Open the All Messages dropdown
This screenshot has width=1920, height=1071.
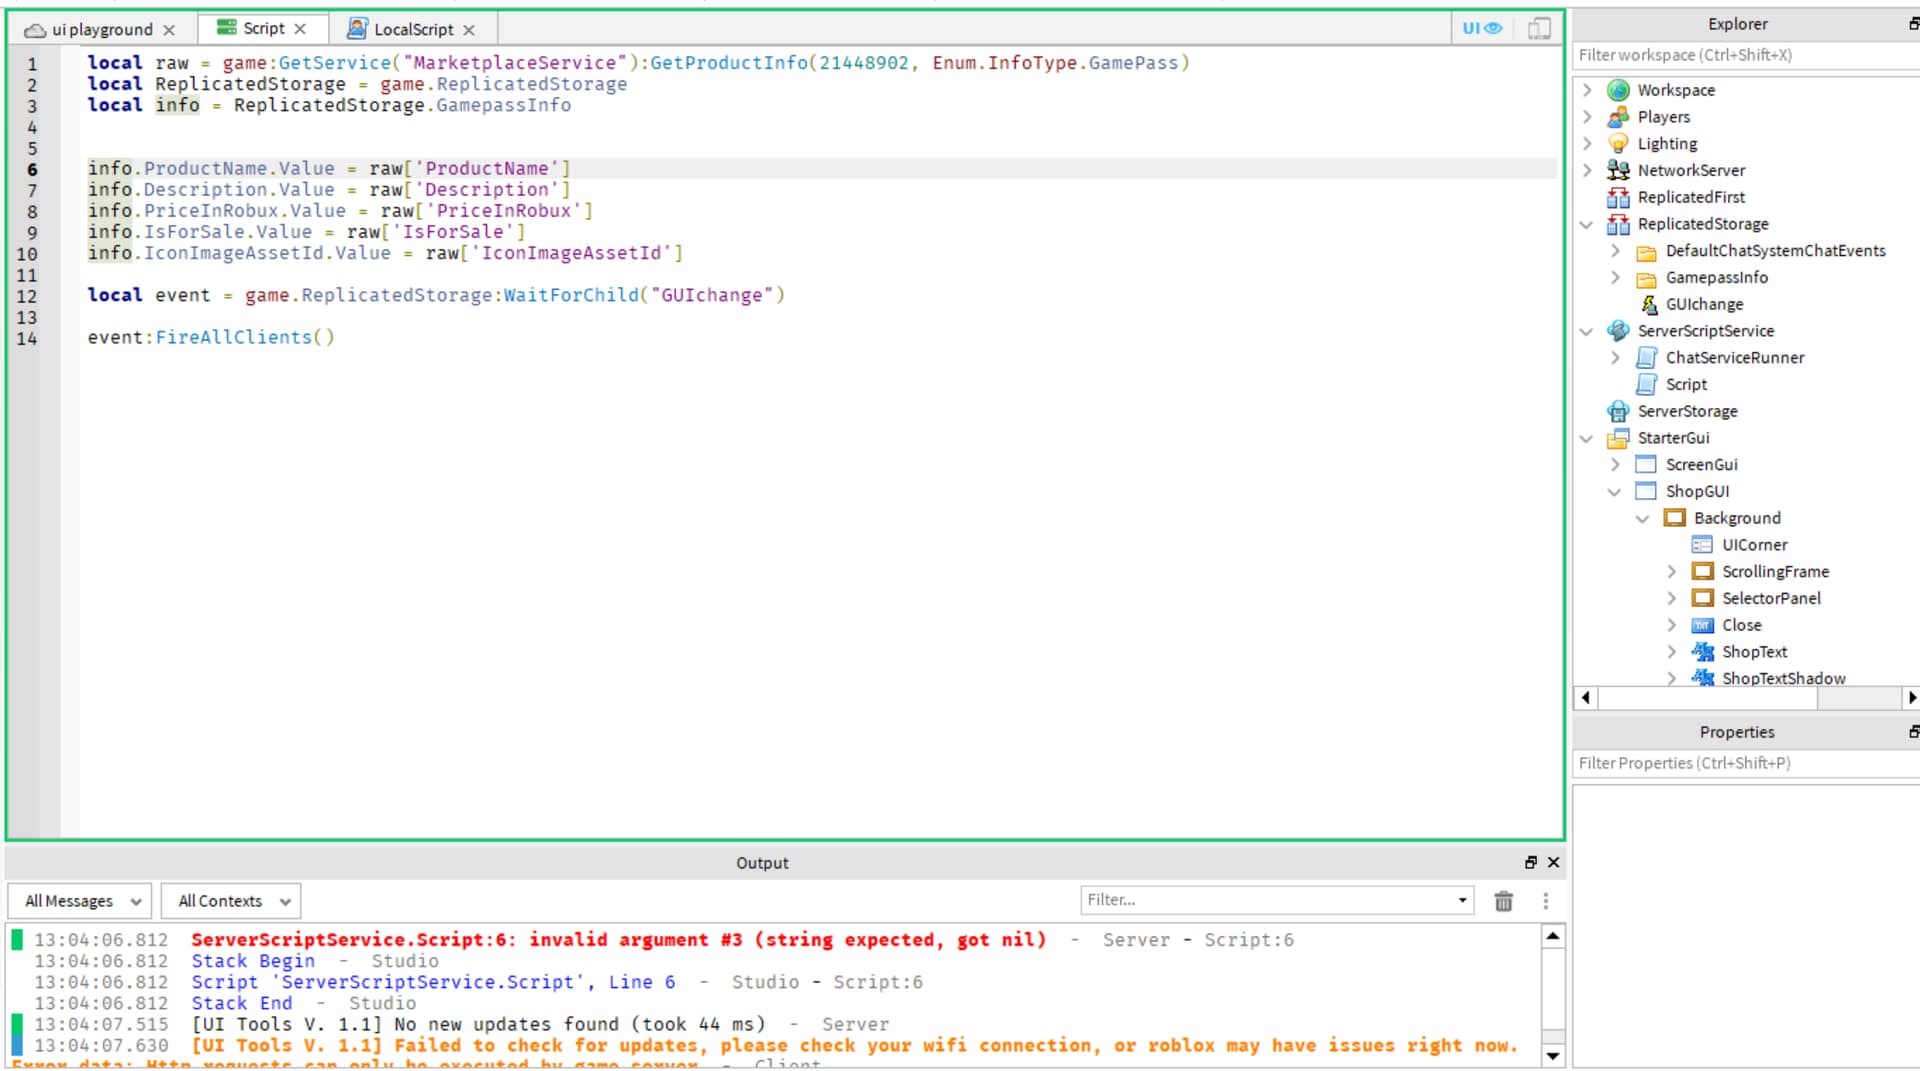tap(79, 900)
